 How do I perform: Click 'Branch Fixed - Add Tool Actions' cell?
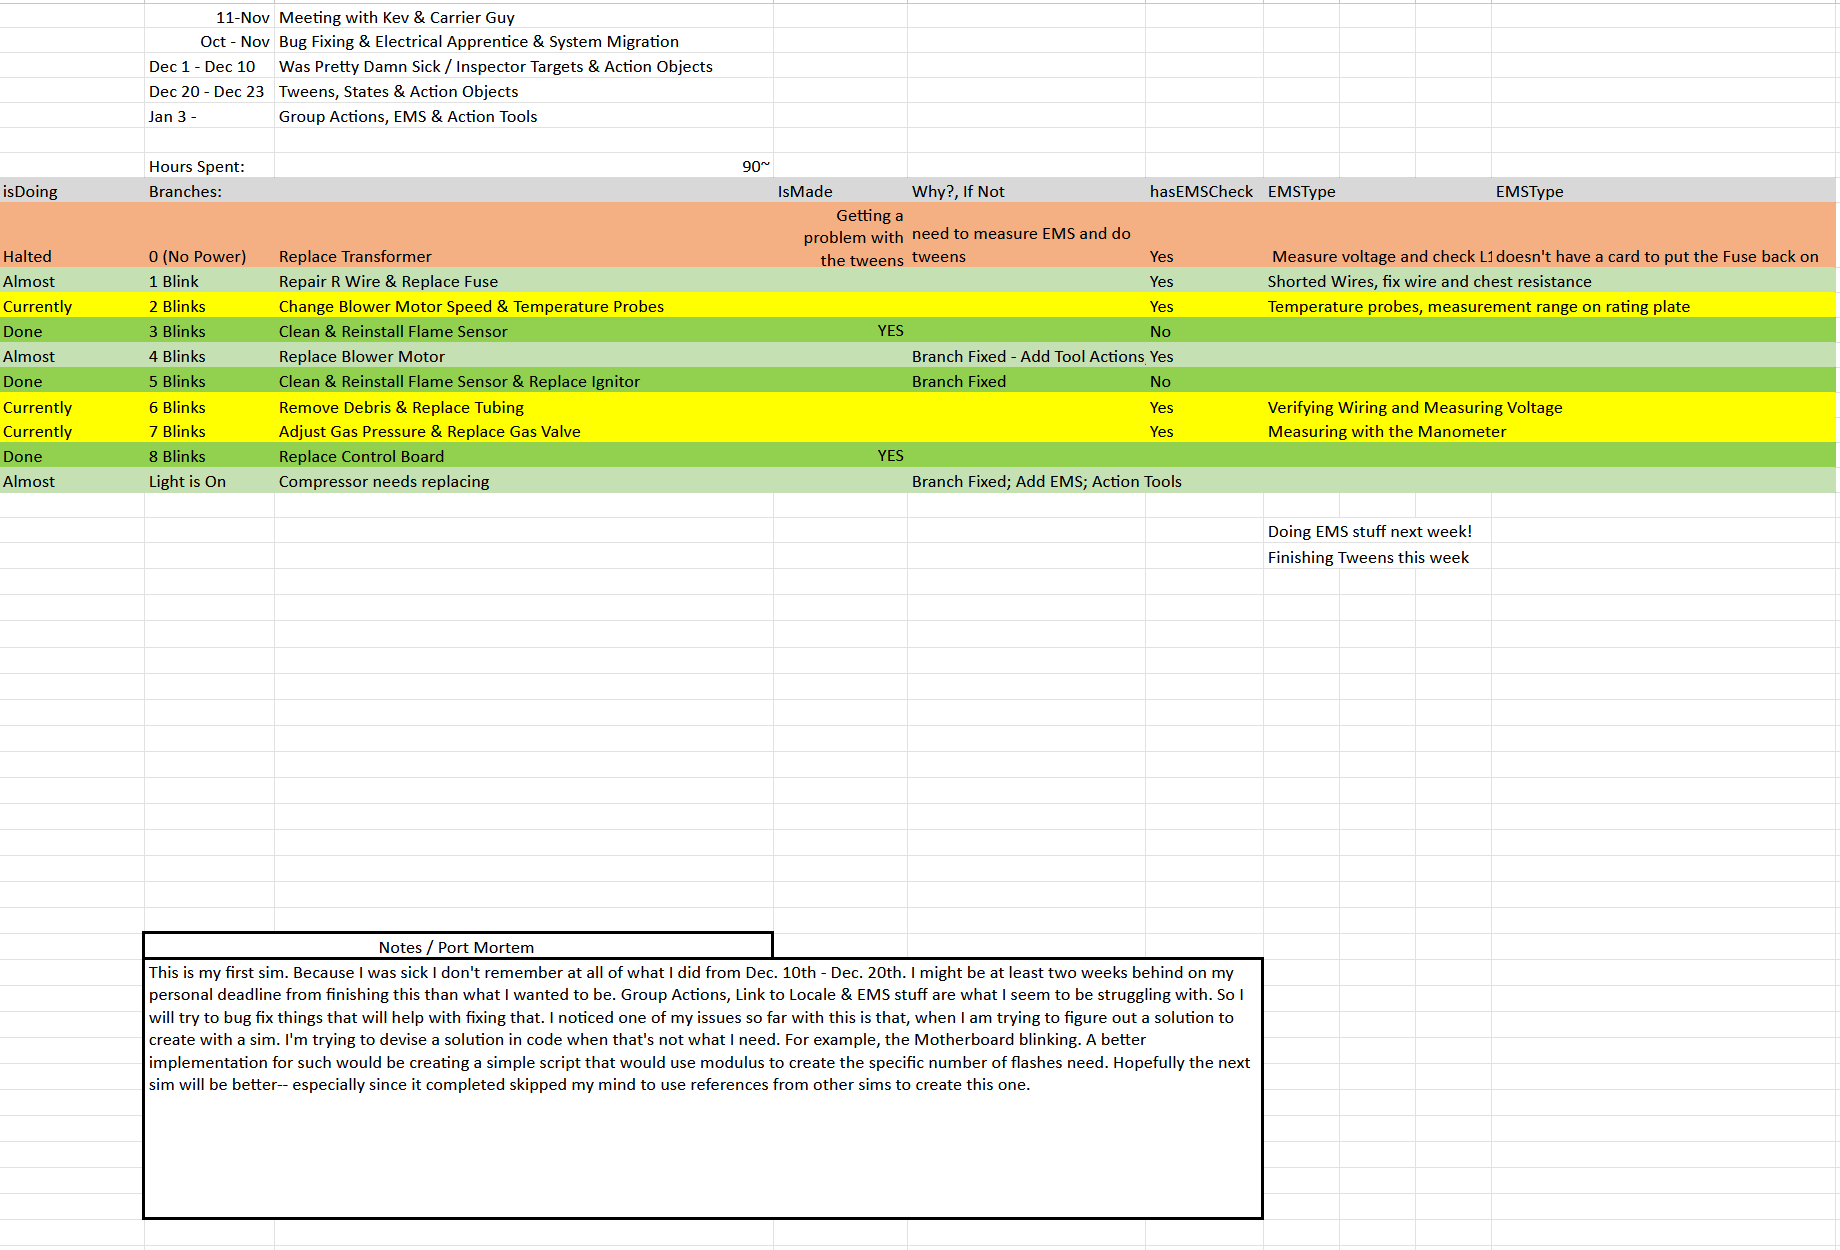pyautogui.click(x=1026, y=356)
